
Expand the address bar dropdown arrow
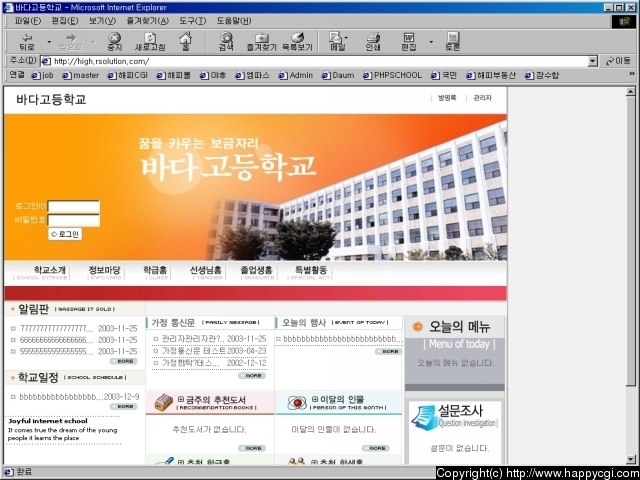593,61
